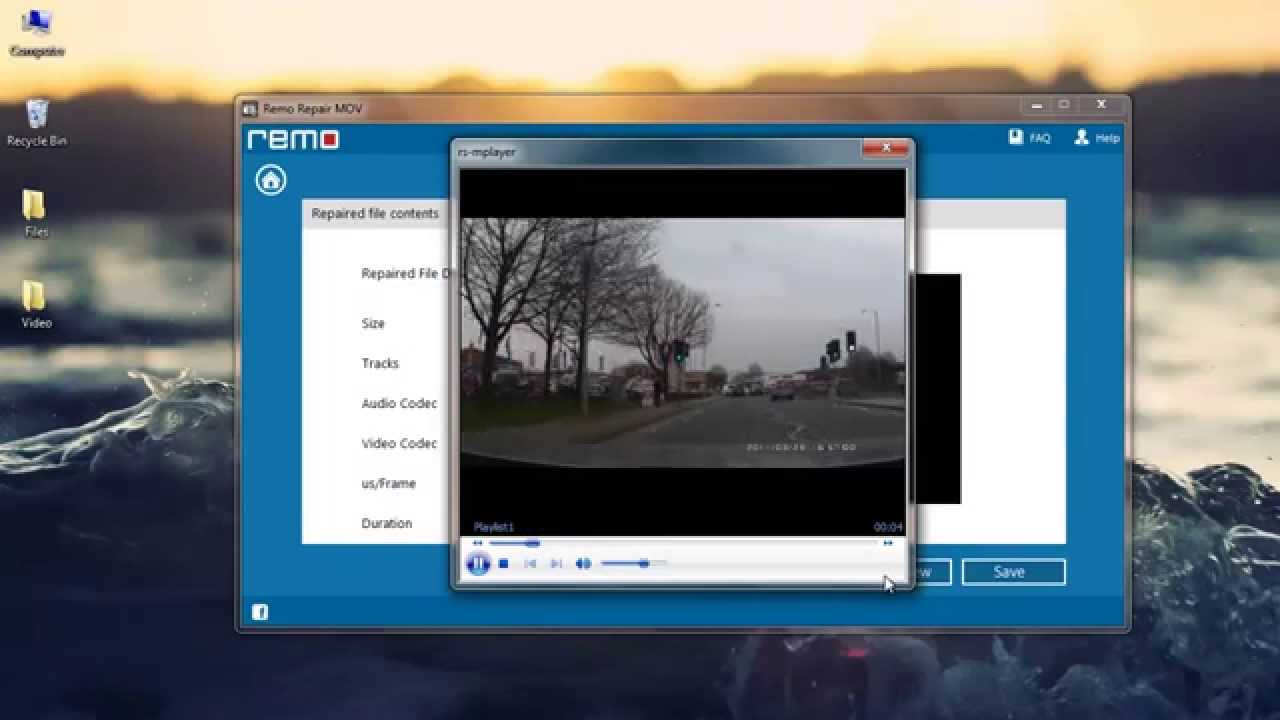The width and height of the screenshot is (1280, 720).
Task: Select the Files folder on desktop
Action: coord(36,213)
